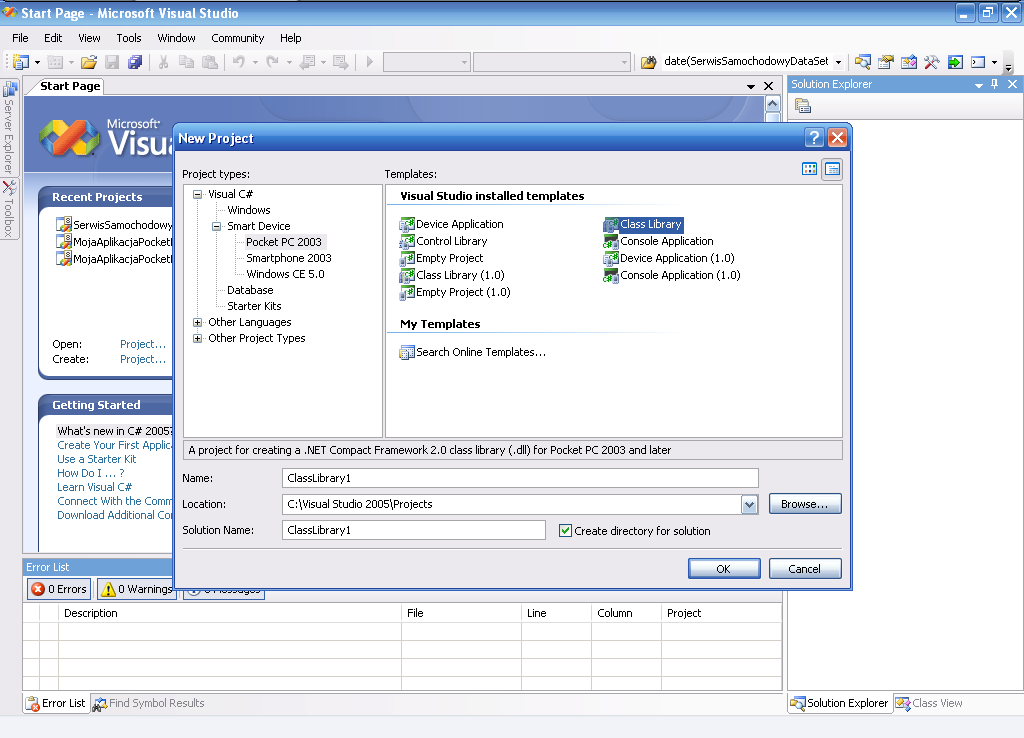
Task: Pin the Solution Explorer panel
Action: [995, 84]
